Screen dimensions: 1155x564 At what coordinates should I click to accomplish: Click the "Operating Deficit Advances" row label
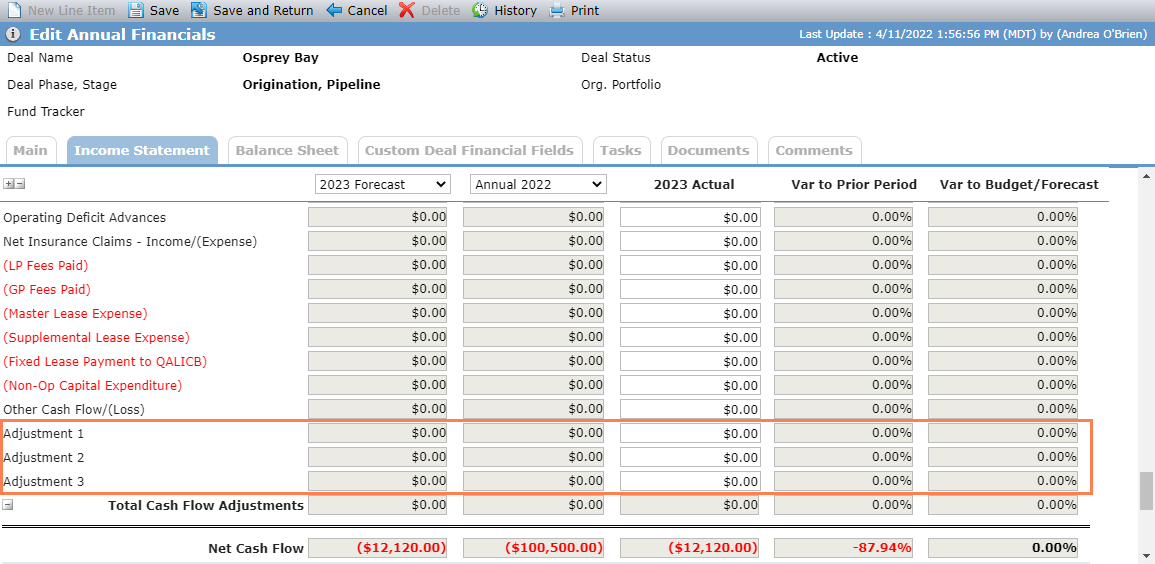85,217
